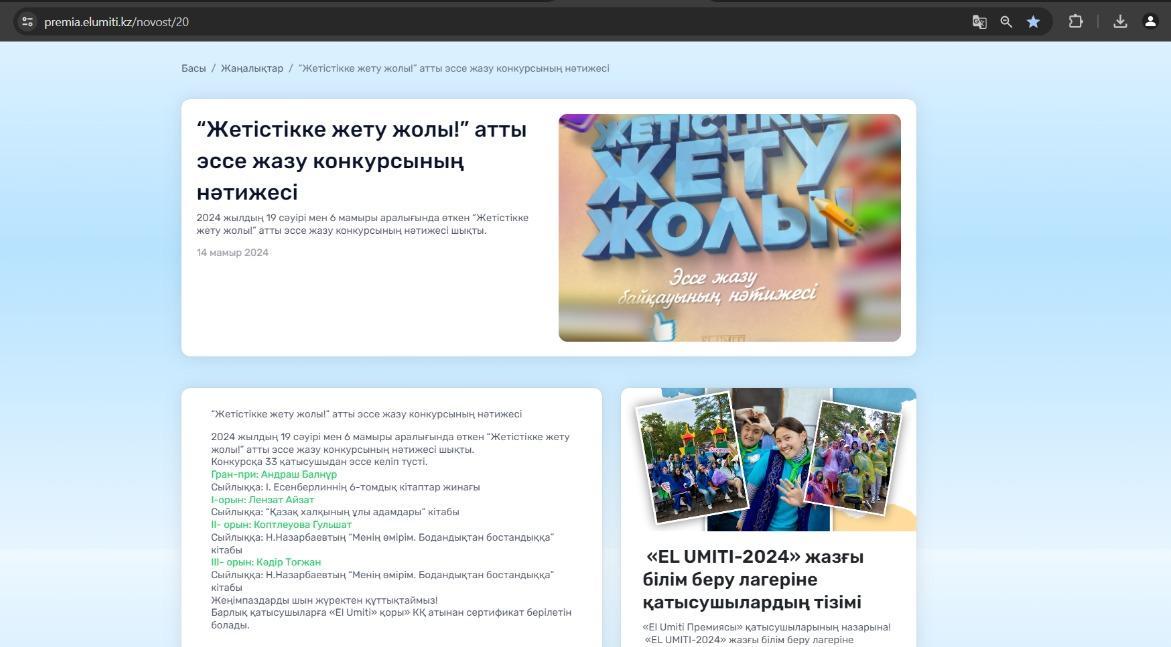Image resolution: width=1171 pixels, height=647 pixels.
Task: Open the Downloads icon in the toolbar
Action: pyautogui.click(x=1118, y=20)
